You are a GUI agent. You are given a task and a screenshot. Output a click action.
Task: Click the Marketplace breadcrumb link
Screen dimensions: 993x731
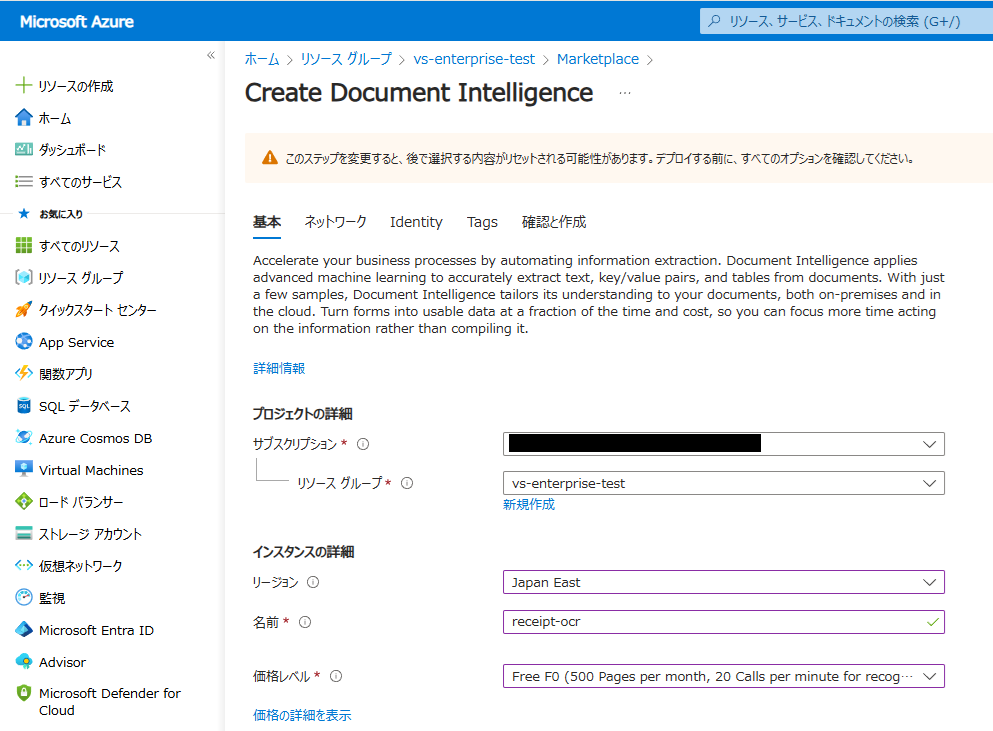tap(597, 59)
